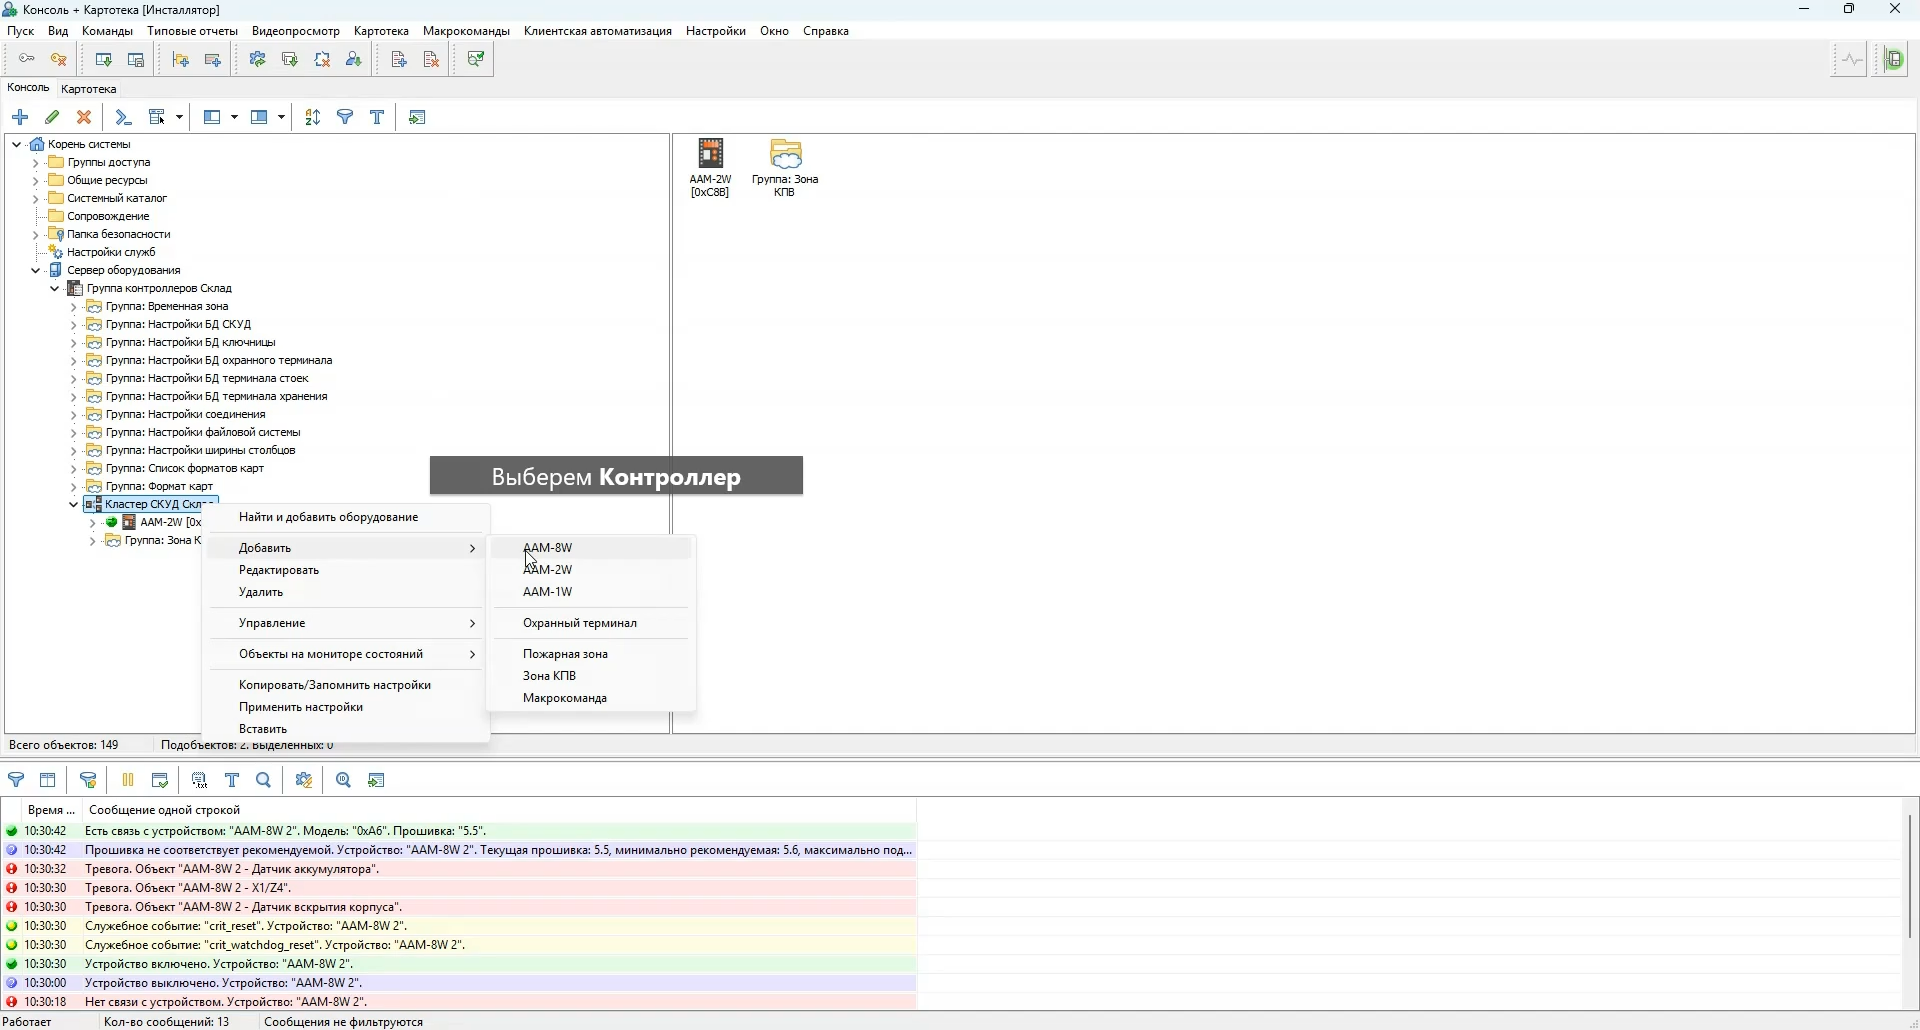Click the event log vertical scrollbar
This screenshot has height=1030, width=1920.
[x=1911, y=880]
